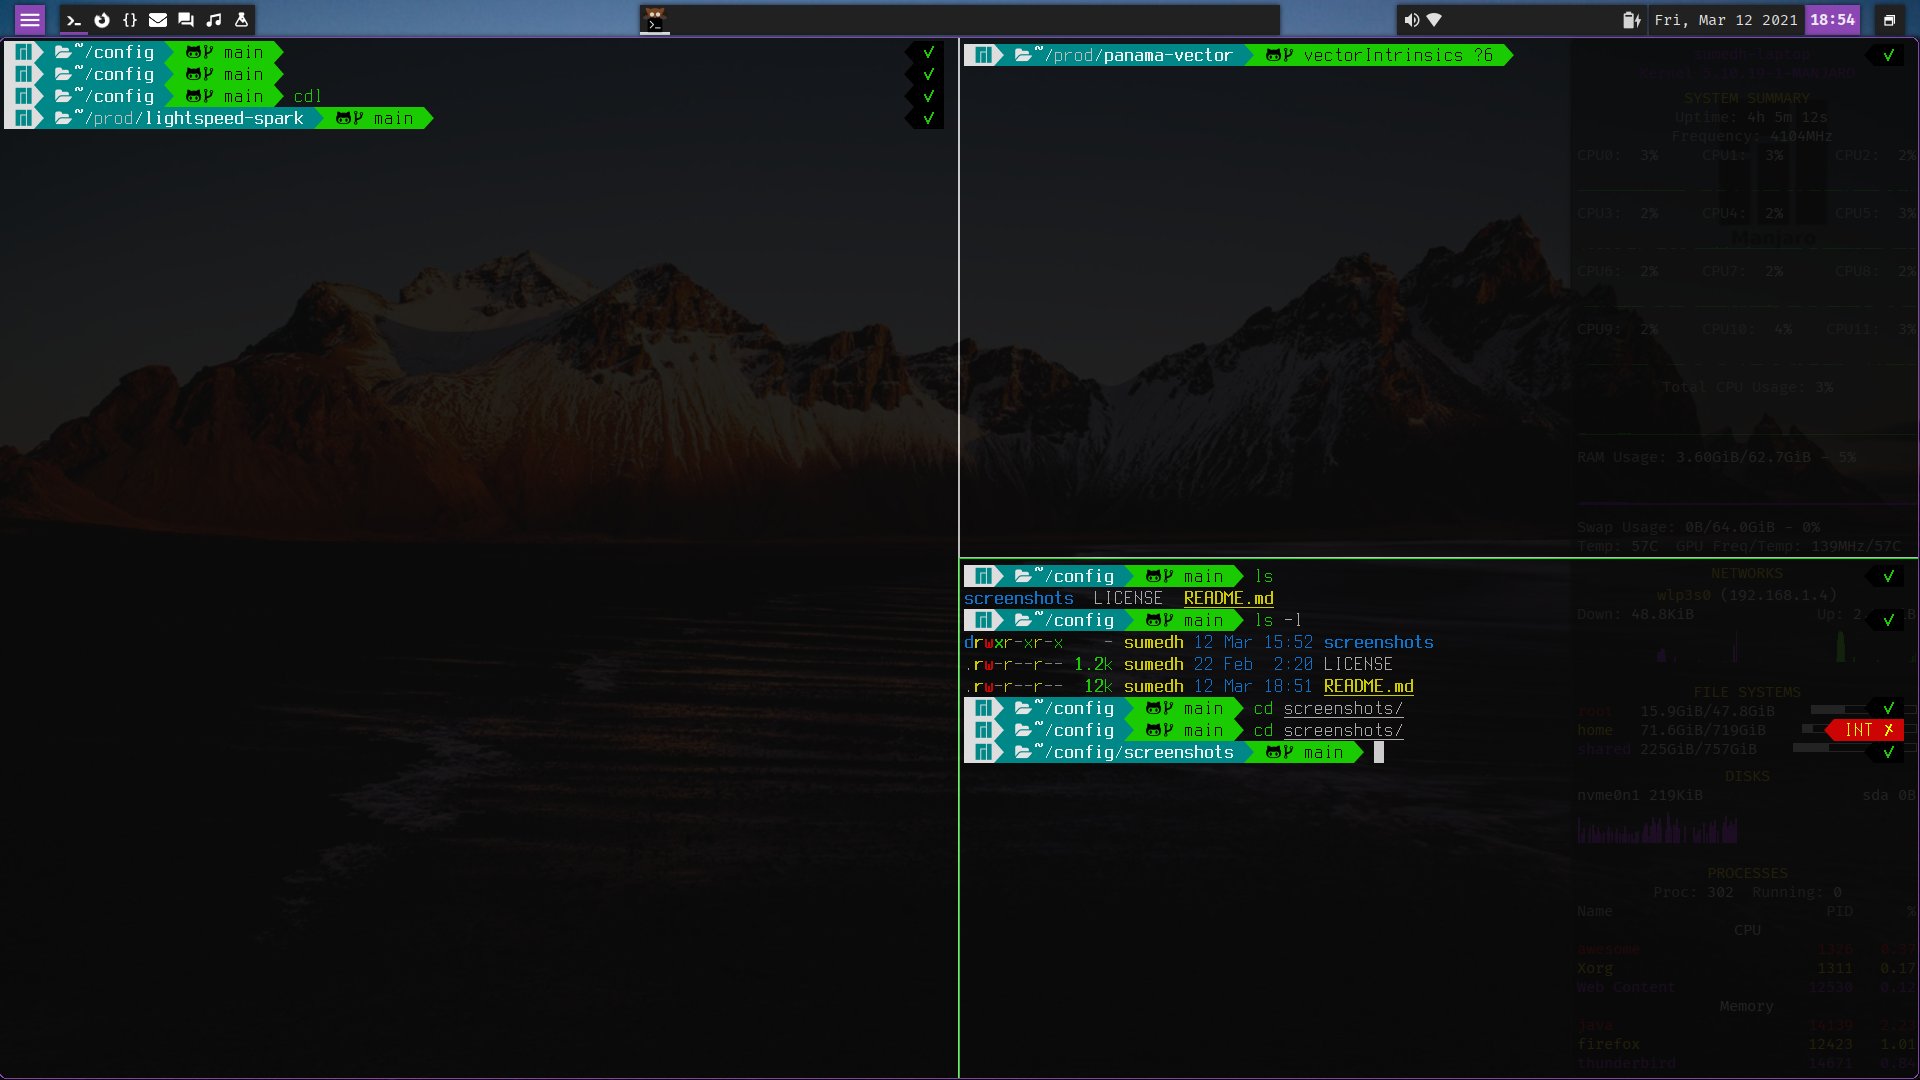The width and height of the screenshot is (1920, 1080).
Task: Open the Wi-Fi network tray icon
Action: click(1434, 20)
